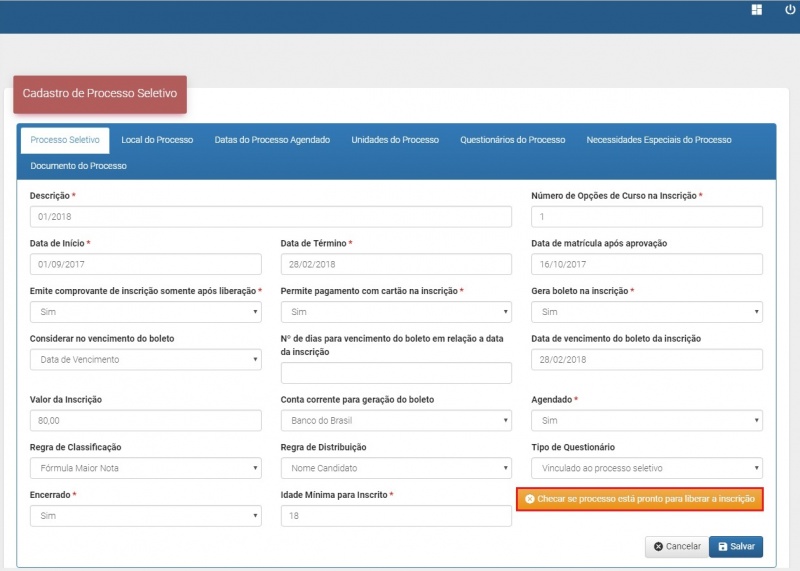The width and height of the screenshot is (800, 571).
Task: Click Checar se processo está pronto button
Action: 639,498
